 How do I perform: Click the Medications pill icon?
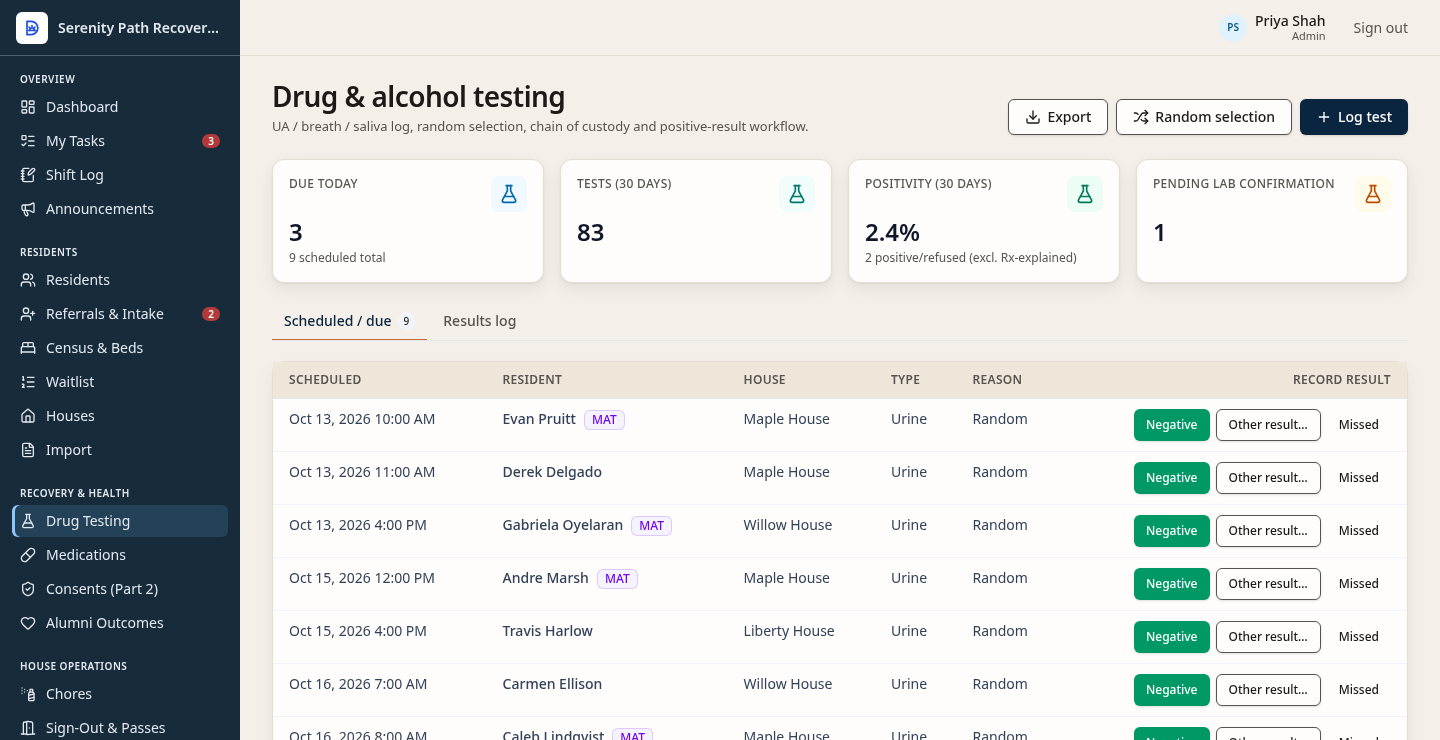(x=28, y=555)
